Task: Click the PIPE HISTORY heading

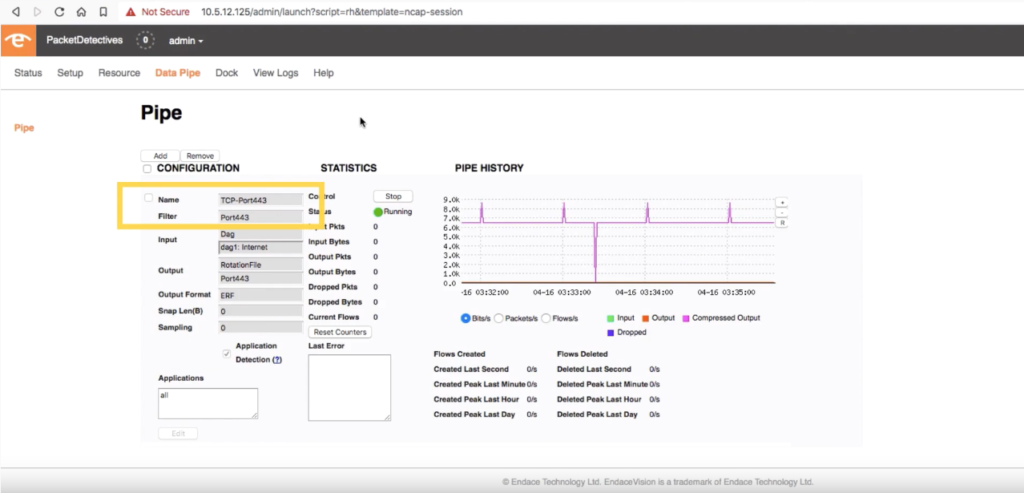Action: click(489, 168)
